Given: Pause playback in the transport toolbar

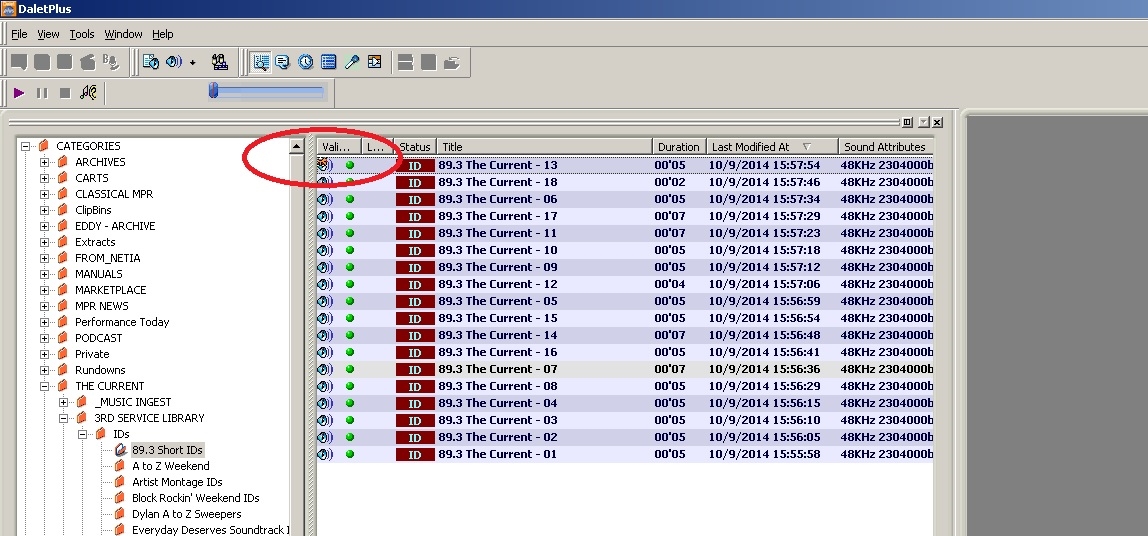Looking at the screenshot, I should pyautogui.click(x=42, y=93).
